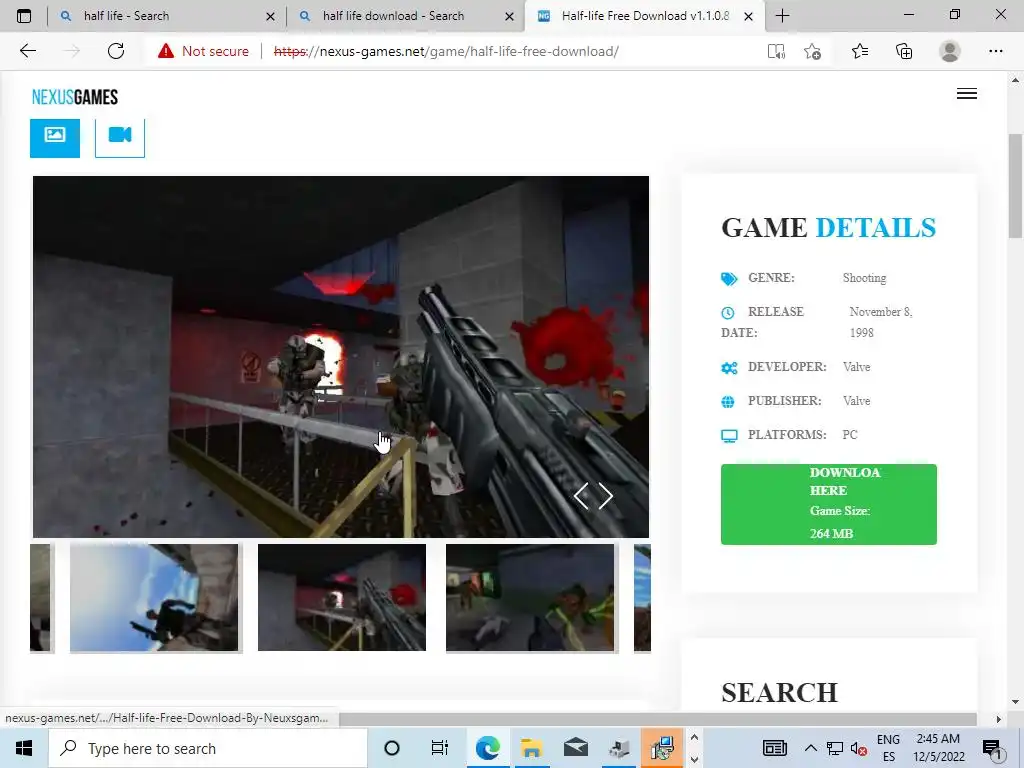Open the Windows Start menu
The width and height of the screenshot is (1024, 768).
coord(24,748)
